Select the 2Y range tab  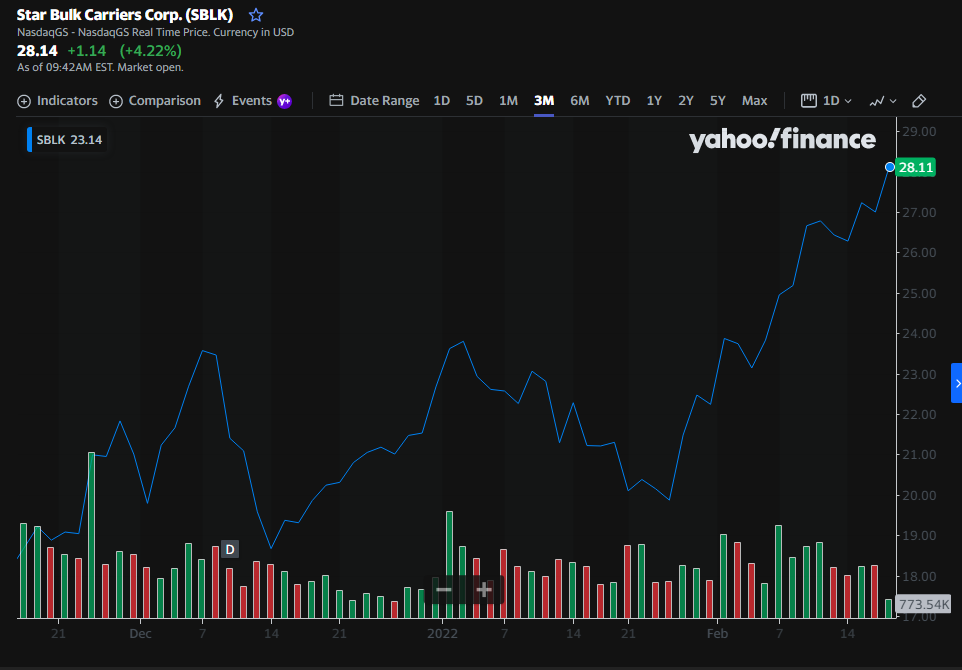[686, 101]
